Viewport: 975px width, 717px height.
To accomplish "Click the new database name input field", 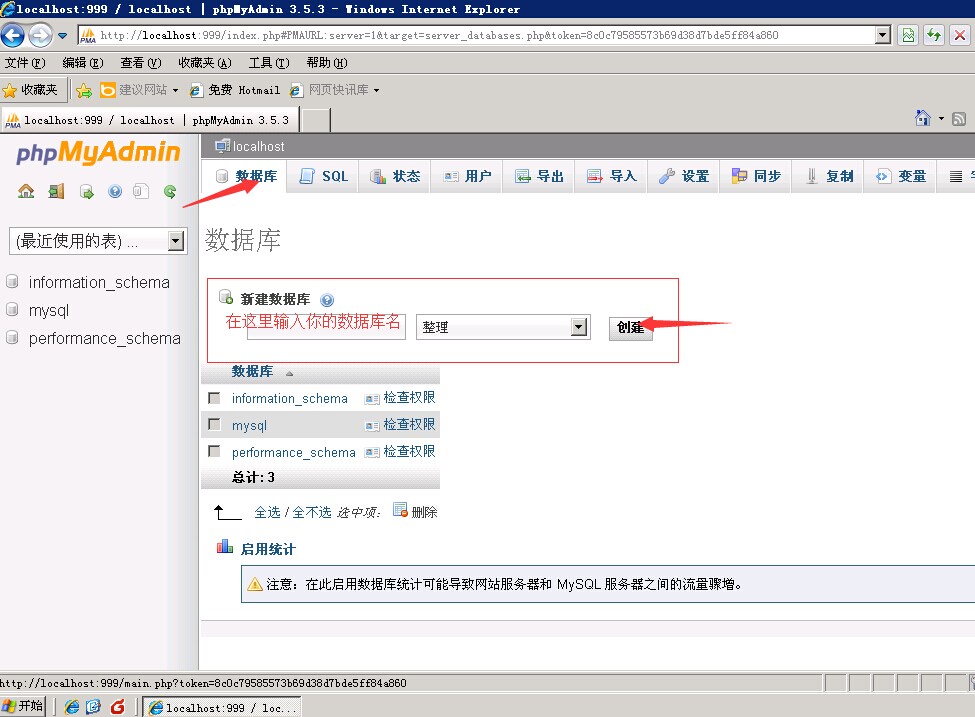I will point(326,327).
